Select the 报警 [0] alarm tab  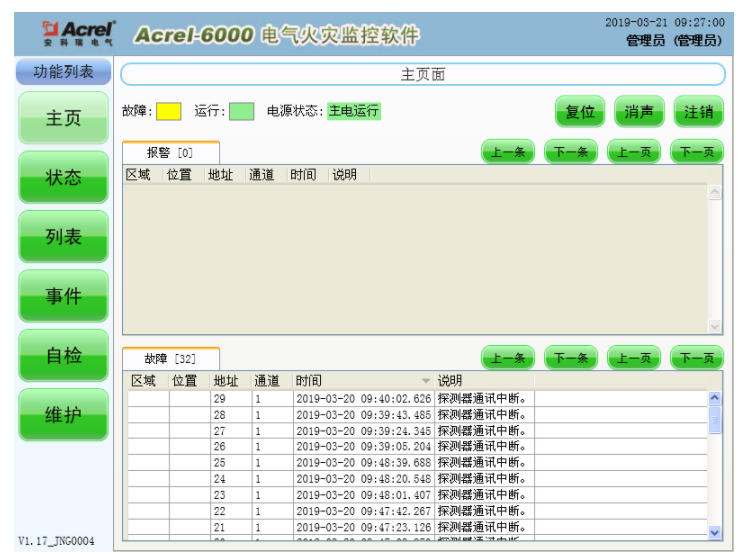pyautogui.click(x=170, y=153)
